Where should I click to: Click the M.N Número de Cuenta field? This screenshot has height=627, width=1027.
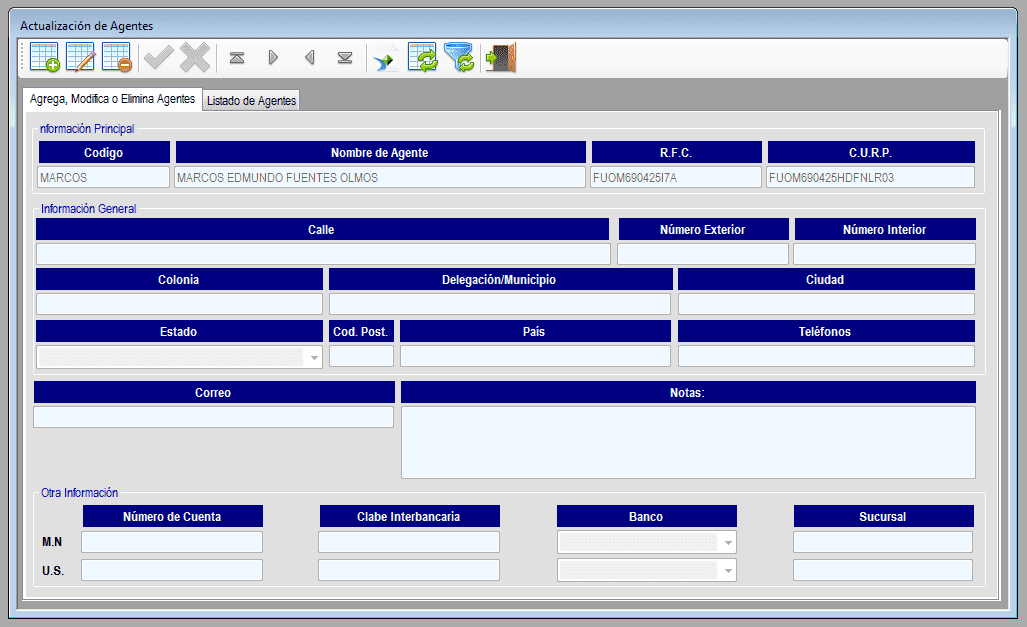(172, 542)
